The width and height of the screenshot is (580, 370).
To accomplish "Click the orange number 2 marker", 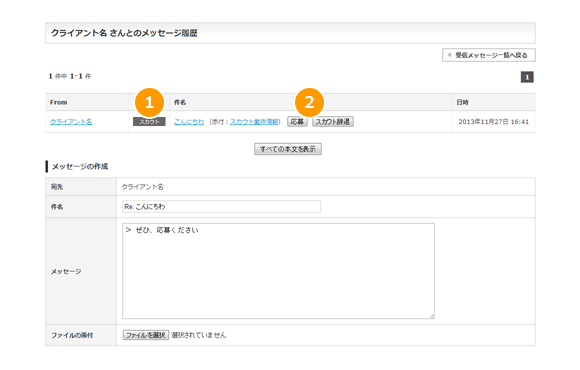I will point(309,102).
